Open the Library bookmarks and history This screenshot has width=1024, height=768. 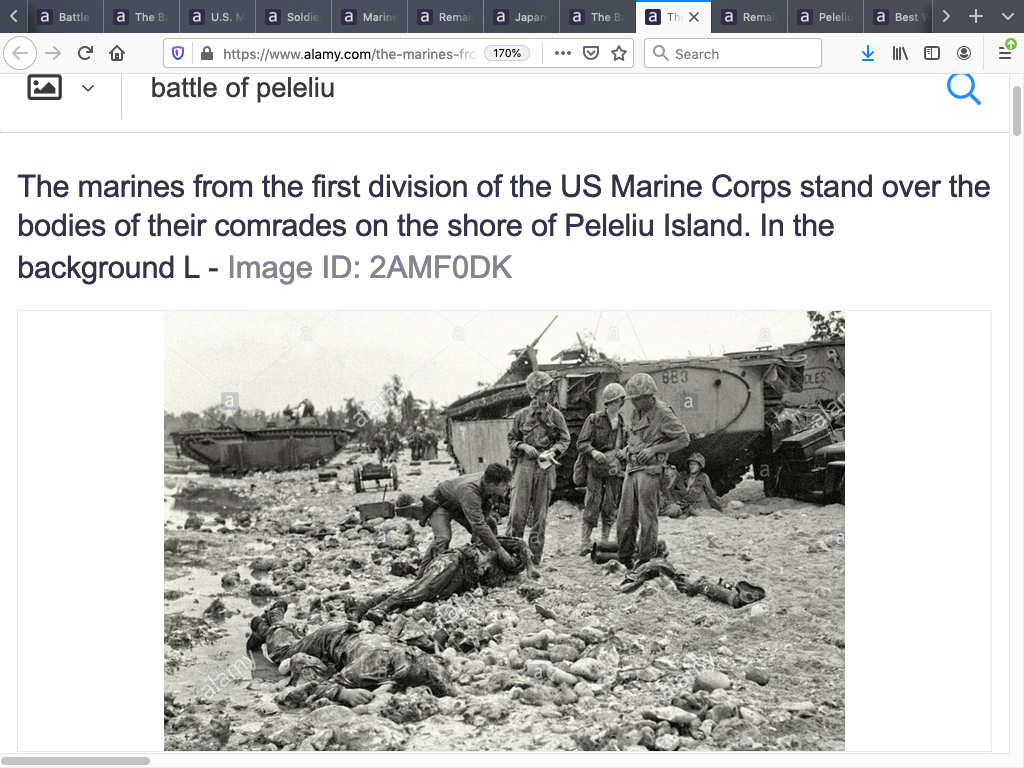[900, 54]
